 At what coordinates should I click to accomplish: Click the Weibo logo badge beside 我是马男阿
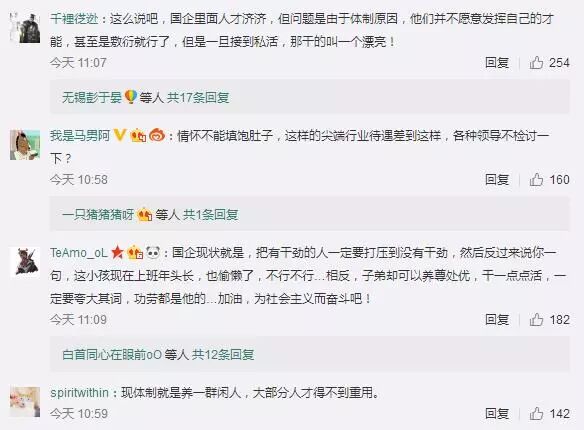tap(157, 135)
